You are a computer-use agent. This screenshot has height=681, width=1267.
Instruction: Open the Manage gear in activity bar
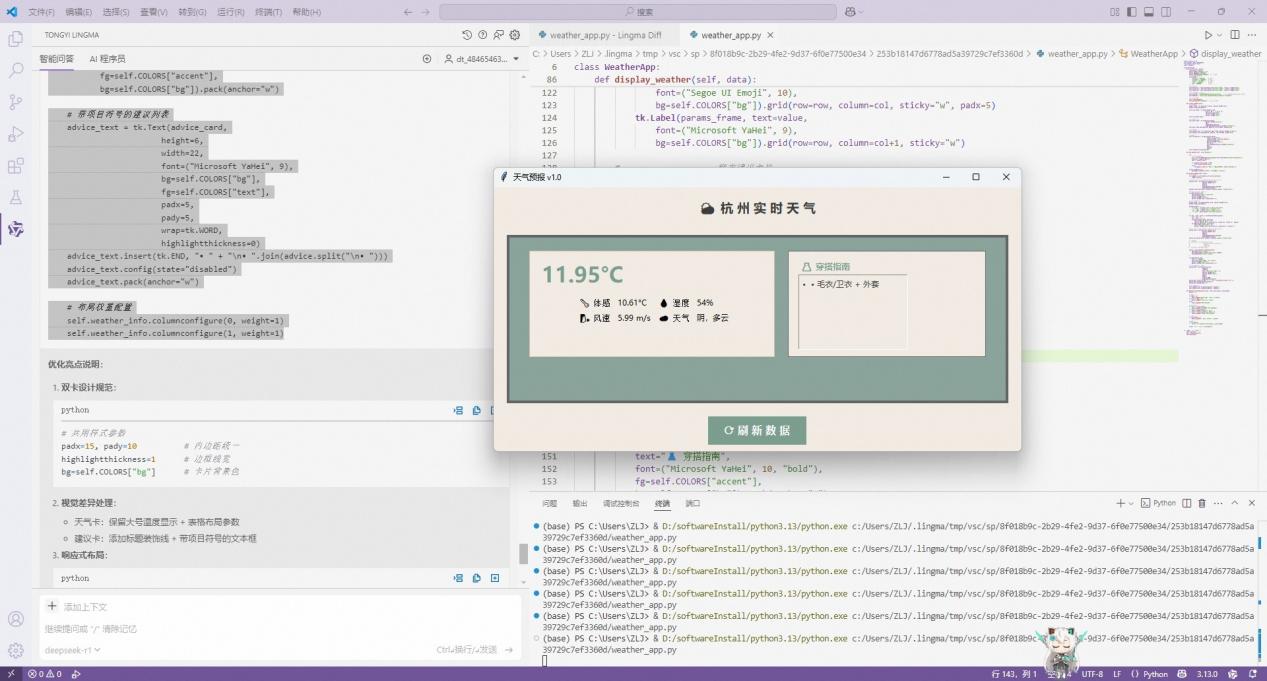[x=15, y=650]
